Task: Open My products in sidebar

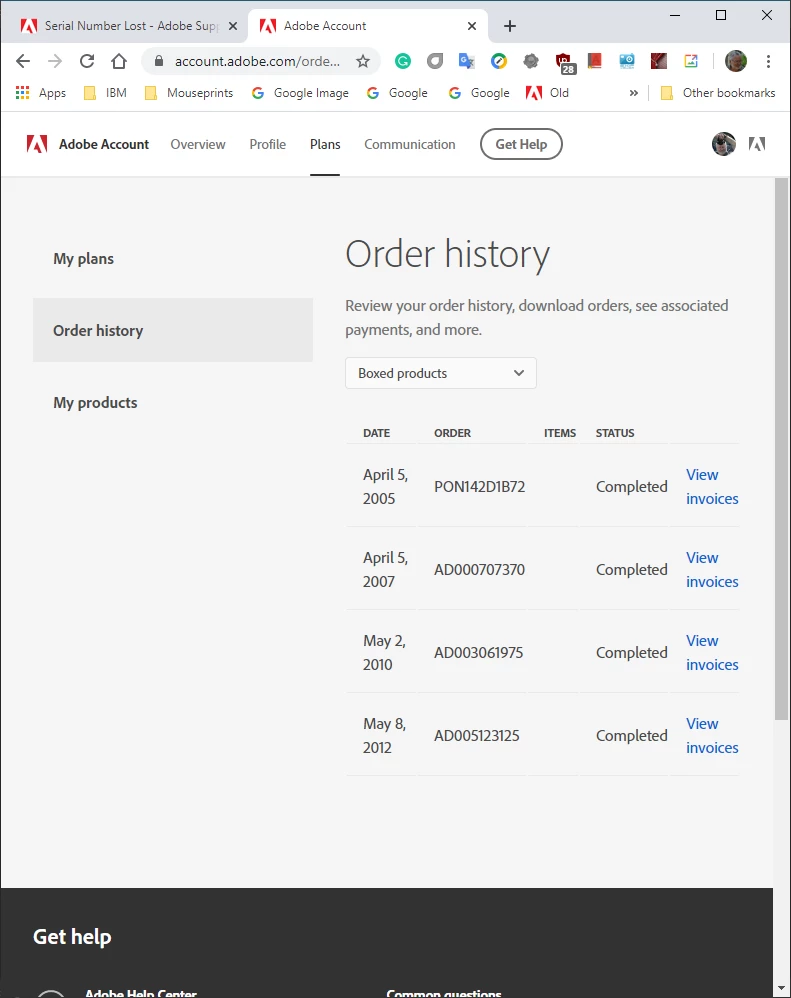Action: pyautogui.click(x=95, y=402)
